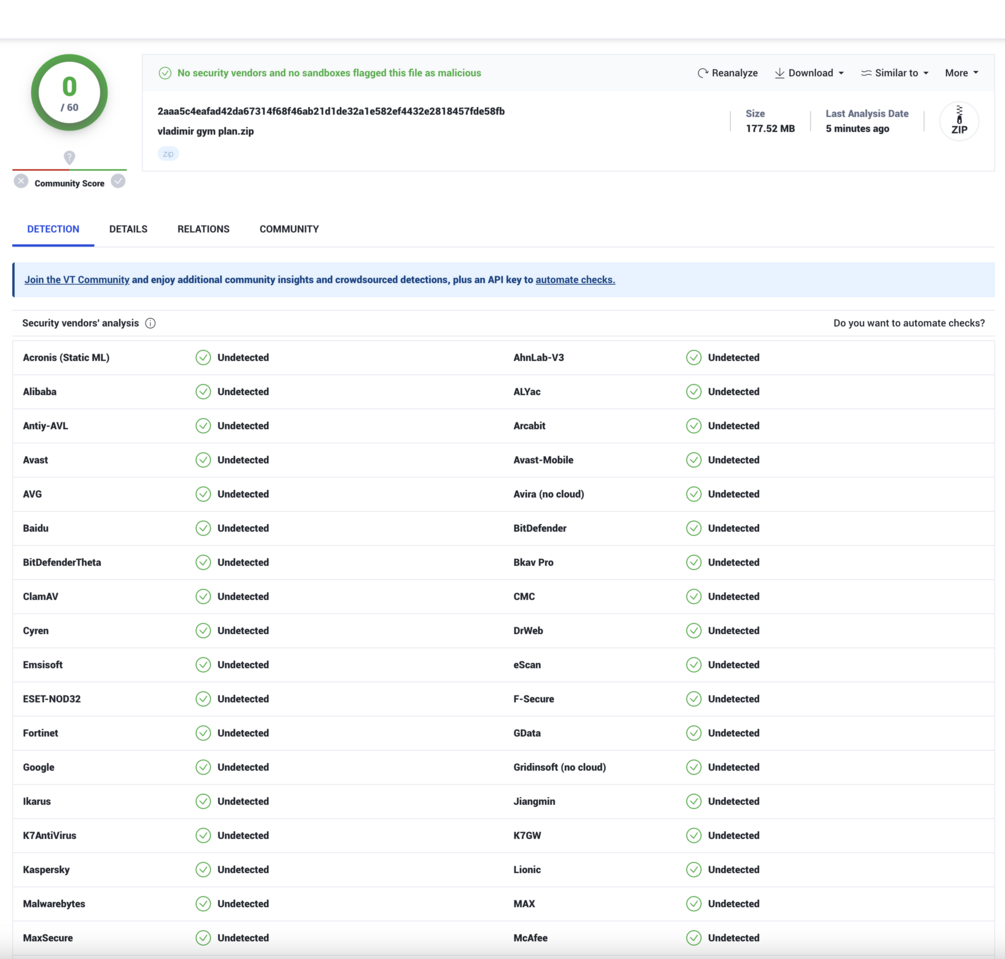This screenshot has width=1005, height=959.
Task: Click the 177.52 MB size value
Action: pos(770,129)
